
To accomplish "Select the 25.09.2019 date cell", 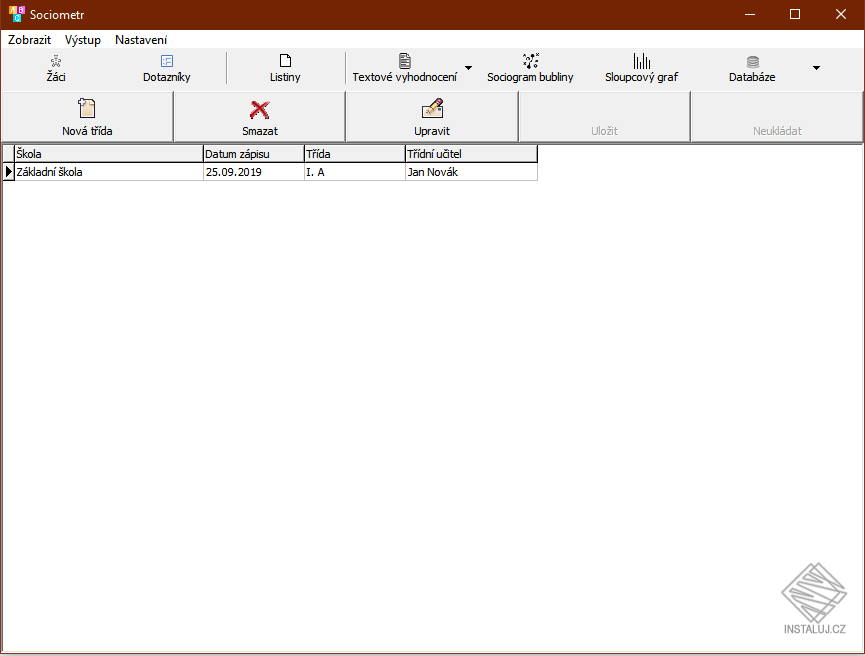I will [x=254, y=172].
